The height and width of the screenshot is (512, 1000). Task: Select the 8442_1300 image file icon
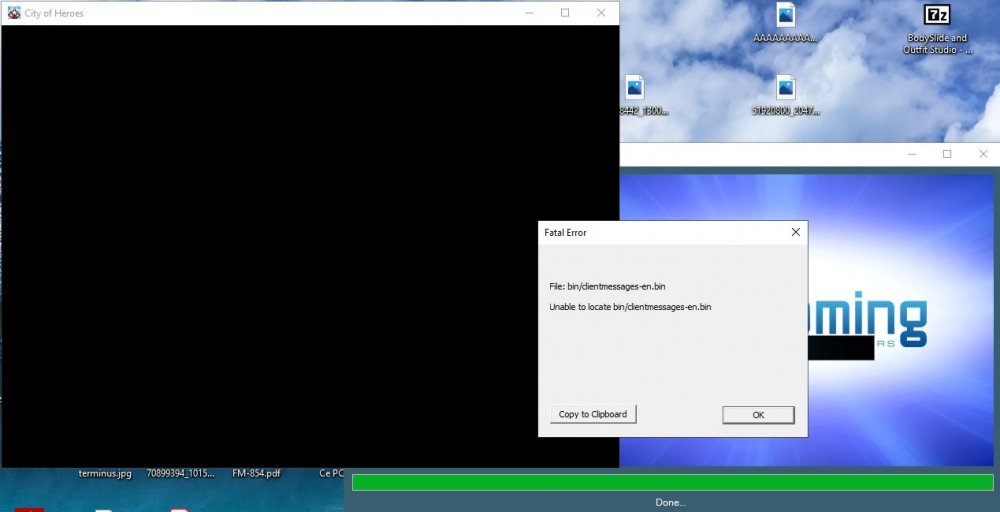pos(635,87)
